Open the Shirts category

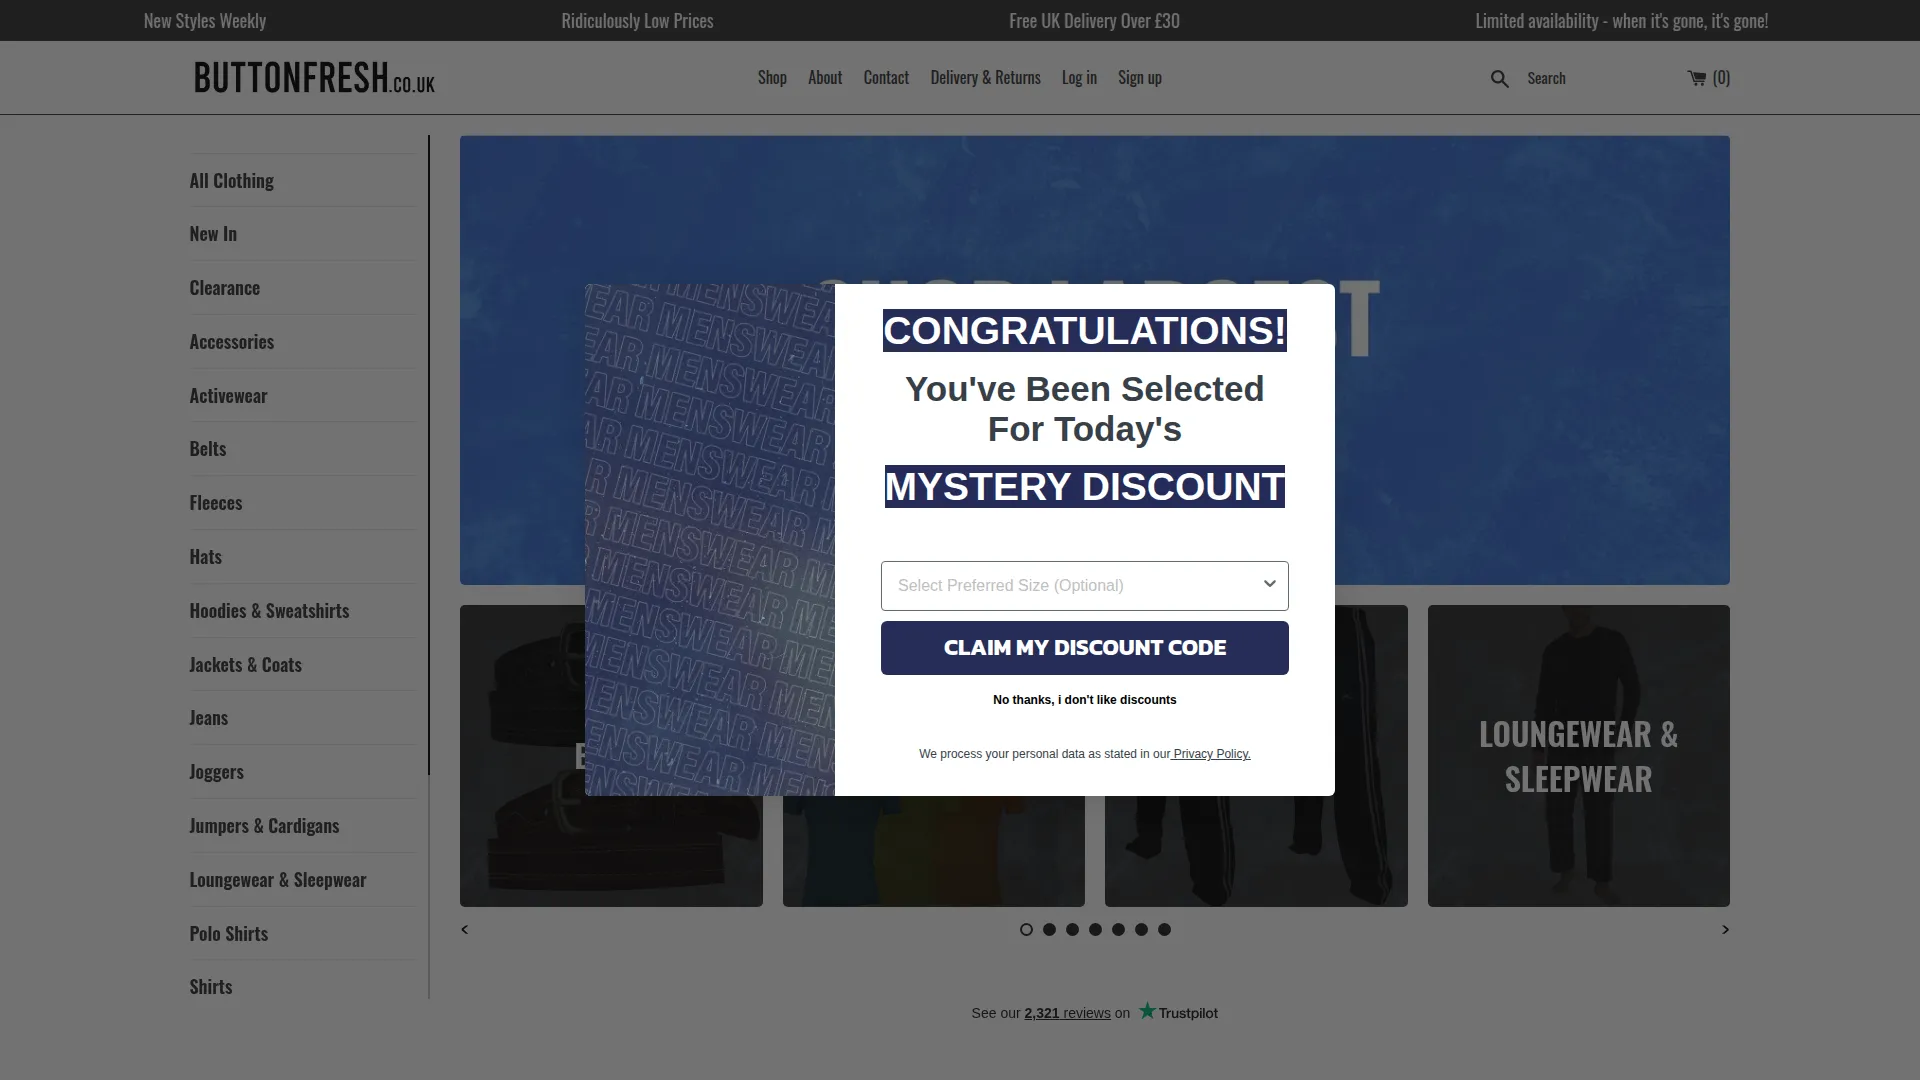pyautogui.click(x=210, y=987)
